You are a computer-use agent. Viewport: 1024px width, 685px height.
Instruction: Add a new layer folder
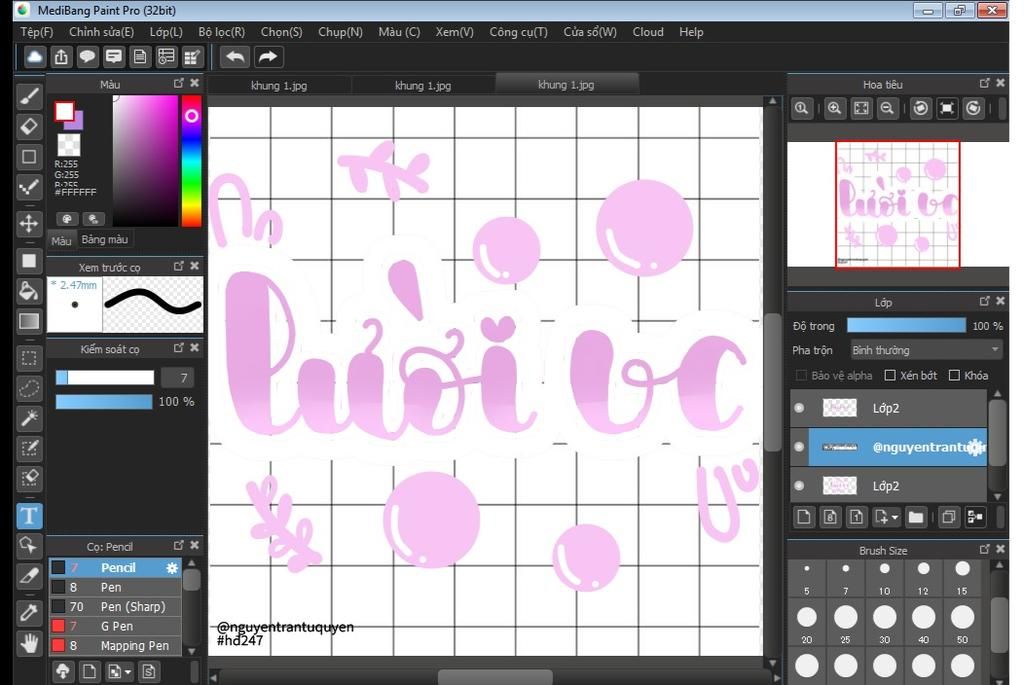click(x=916, y=517)
